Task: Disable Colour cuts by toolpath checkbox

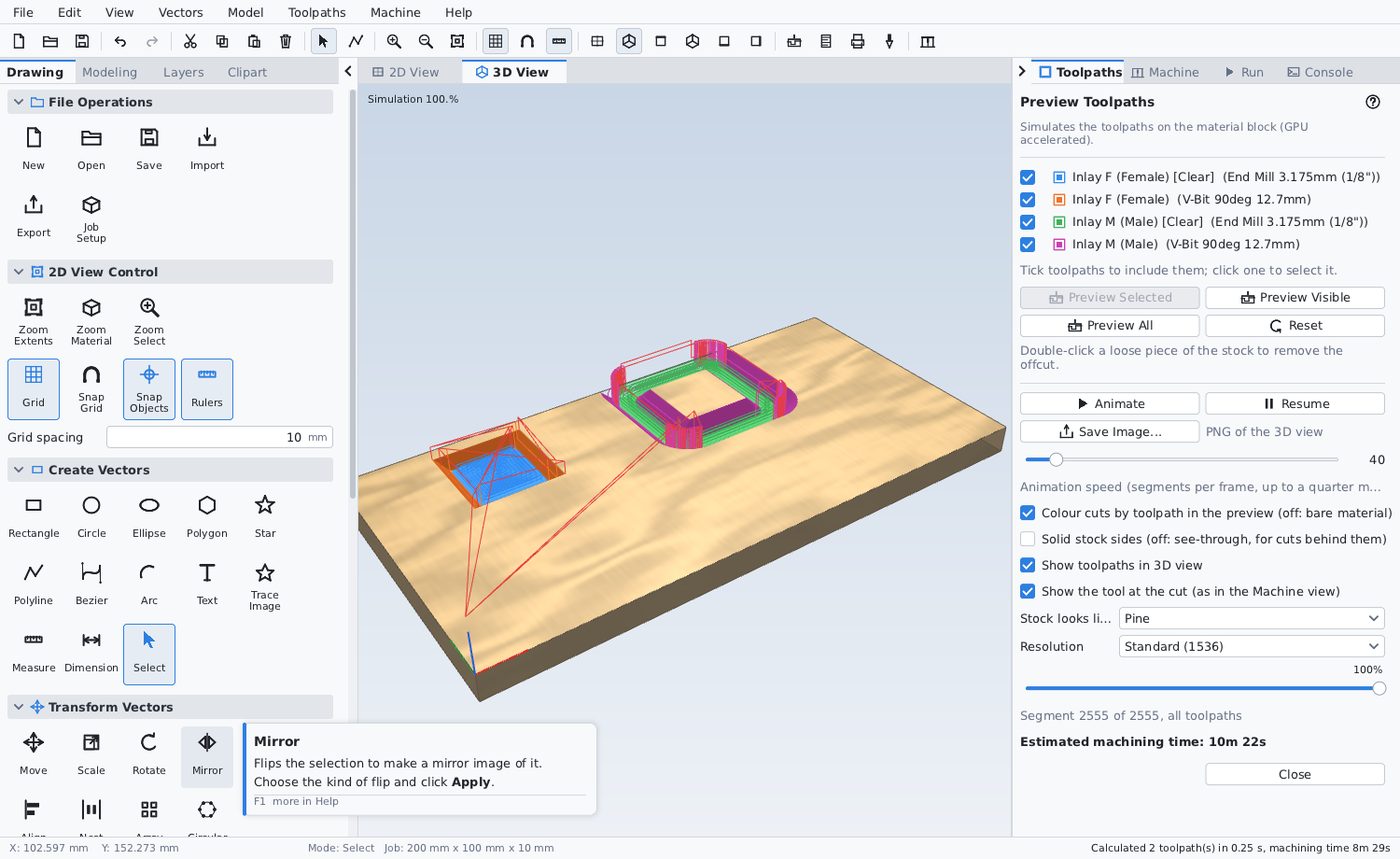Action: point(1027,513)
